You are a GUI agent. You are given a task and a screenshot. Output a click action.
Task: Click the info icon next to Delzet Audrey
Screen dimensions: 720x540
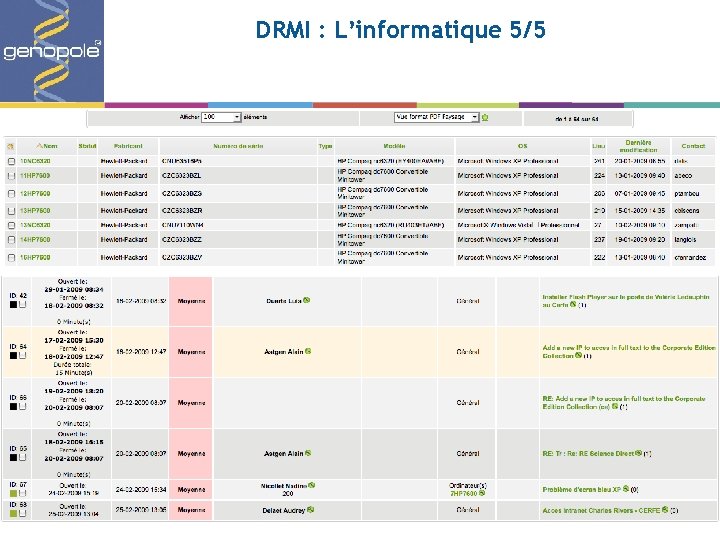310,510
